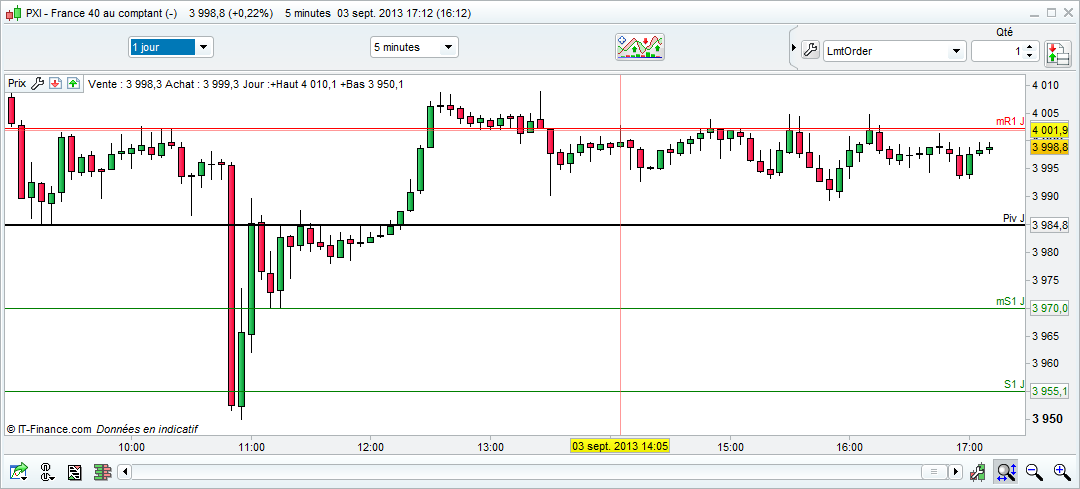Screen dimensions: 1080x489
Task: Click the 'Piv J' pivot line label
Action: (x=1014, y=218)
